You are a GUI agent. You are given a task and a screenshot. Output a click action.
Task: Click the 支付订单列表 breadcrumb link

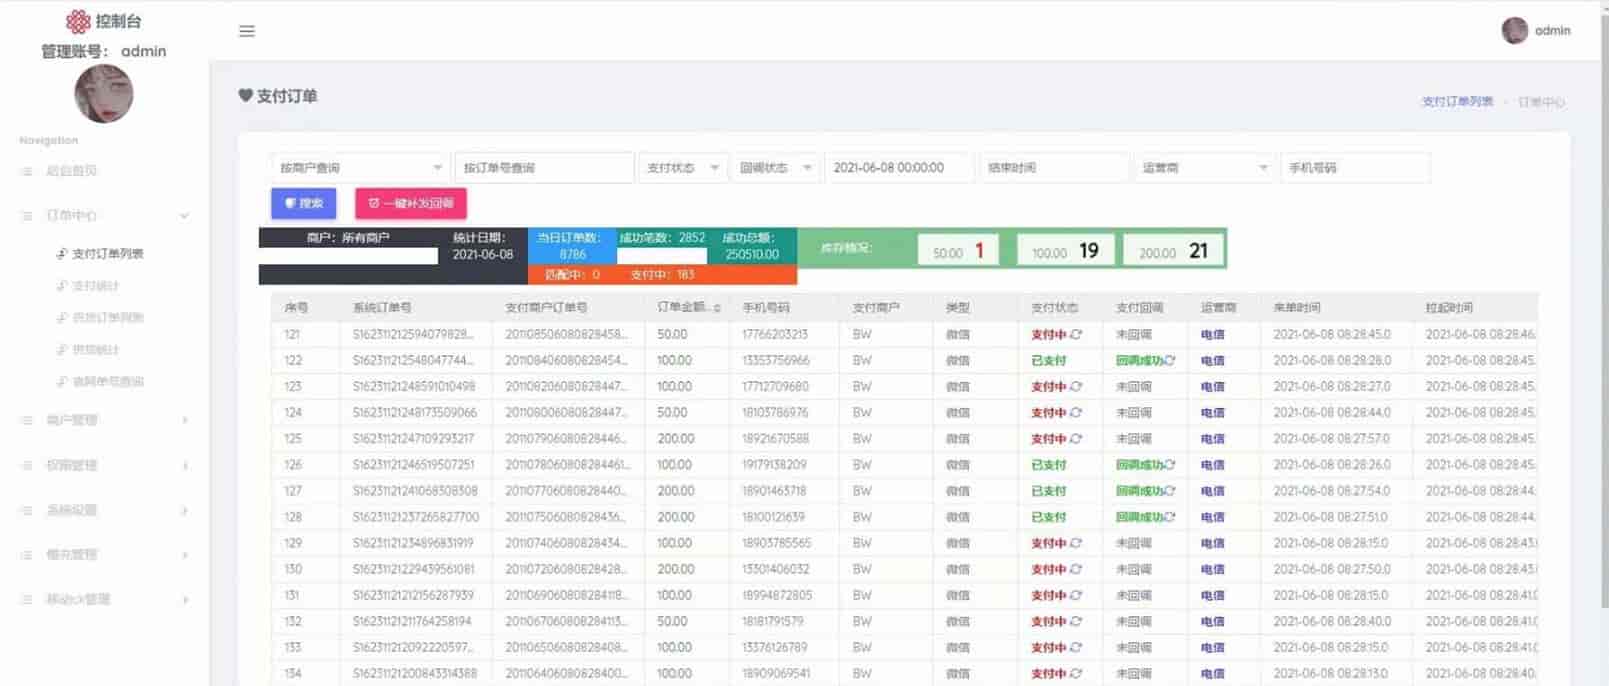coord(1457,102)
